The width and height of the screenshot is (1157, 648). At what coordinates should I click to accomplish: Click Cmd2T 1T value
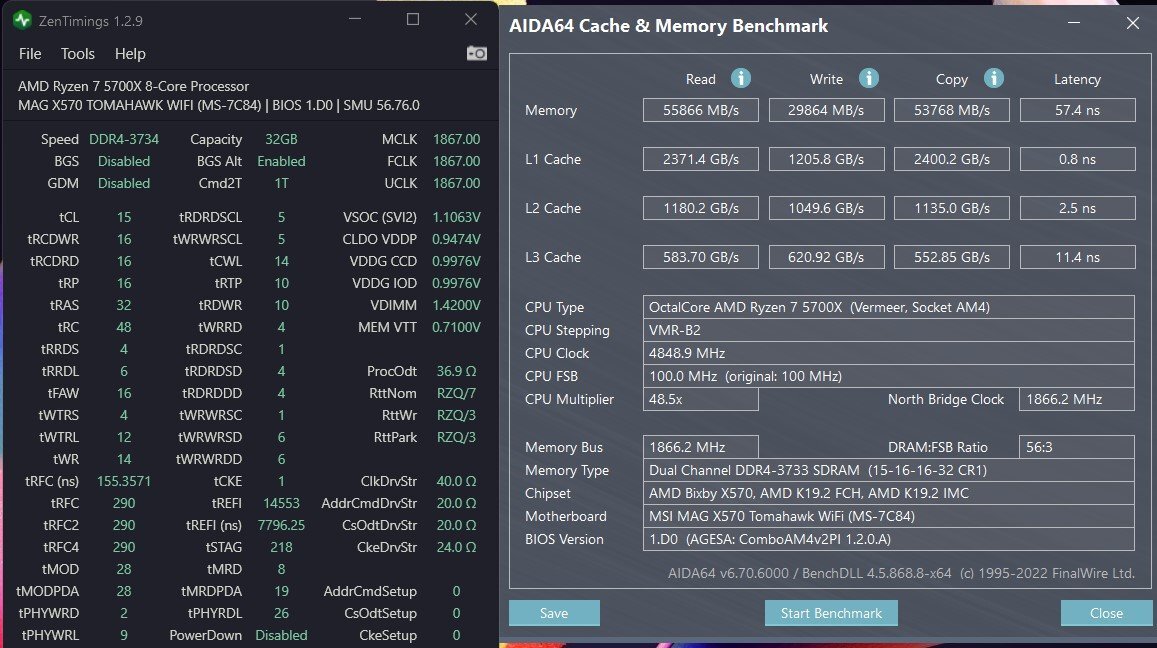281,183
